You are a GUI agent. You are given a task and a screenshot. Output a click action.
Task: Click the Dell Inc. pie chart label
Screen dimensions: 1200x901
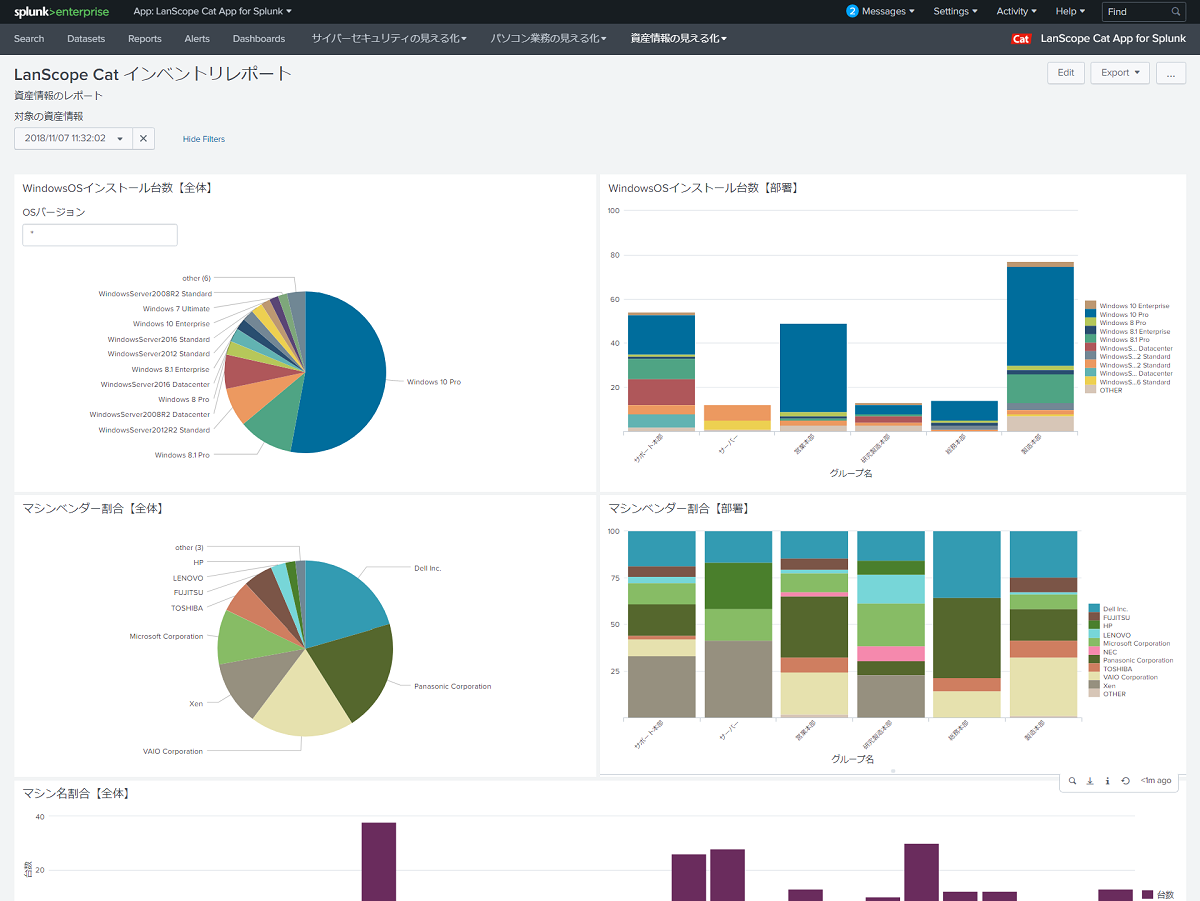428,568
